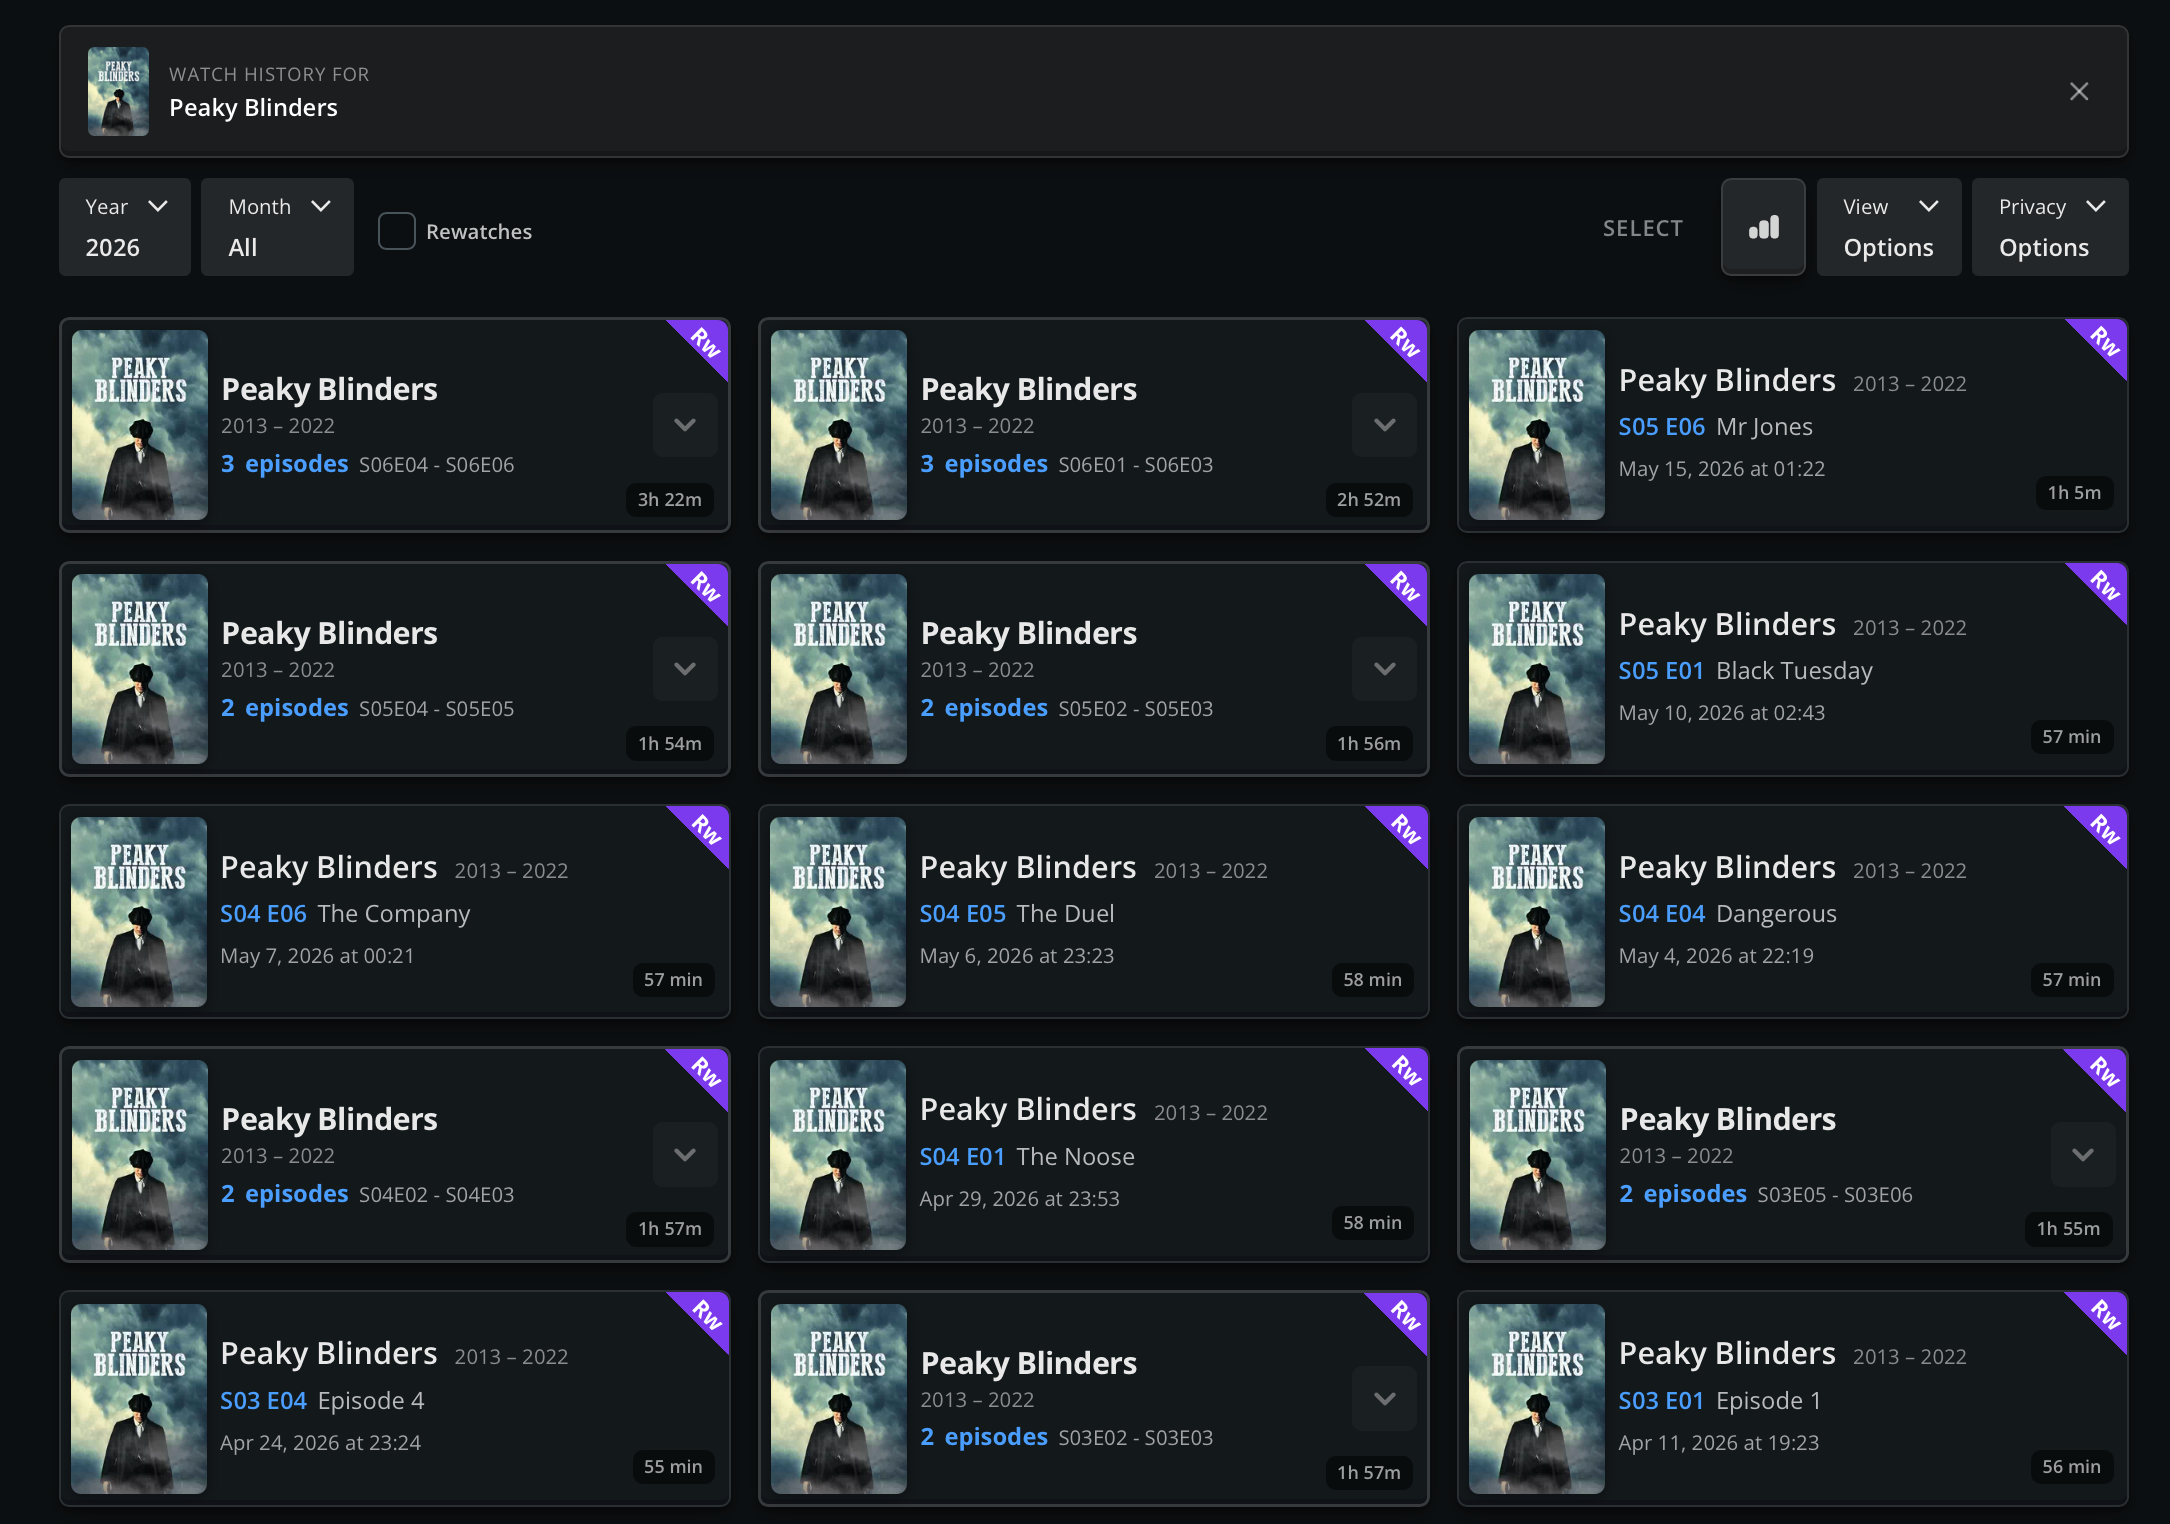Viewport: 2170px width, 1524px height.
Task: Click the 2h 52m duration badge
Action: point(1369,499)
